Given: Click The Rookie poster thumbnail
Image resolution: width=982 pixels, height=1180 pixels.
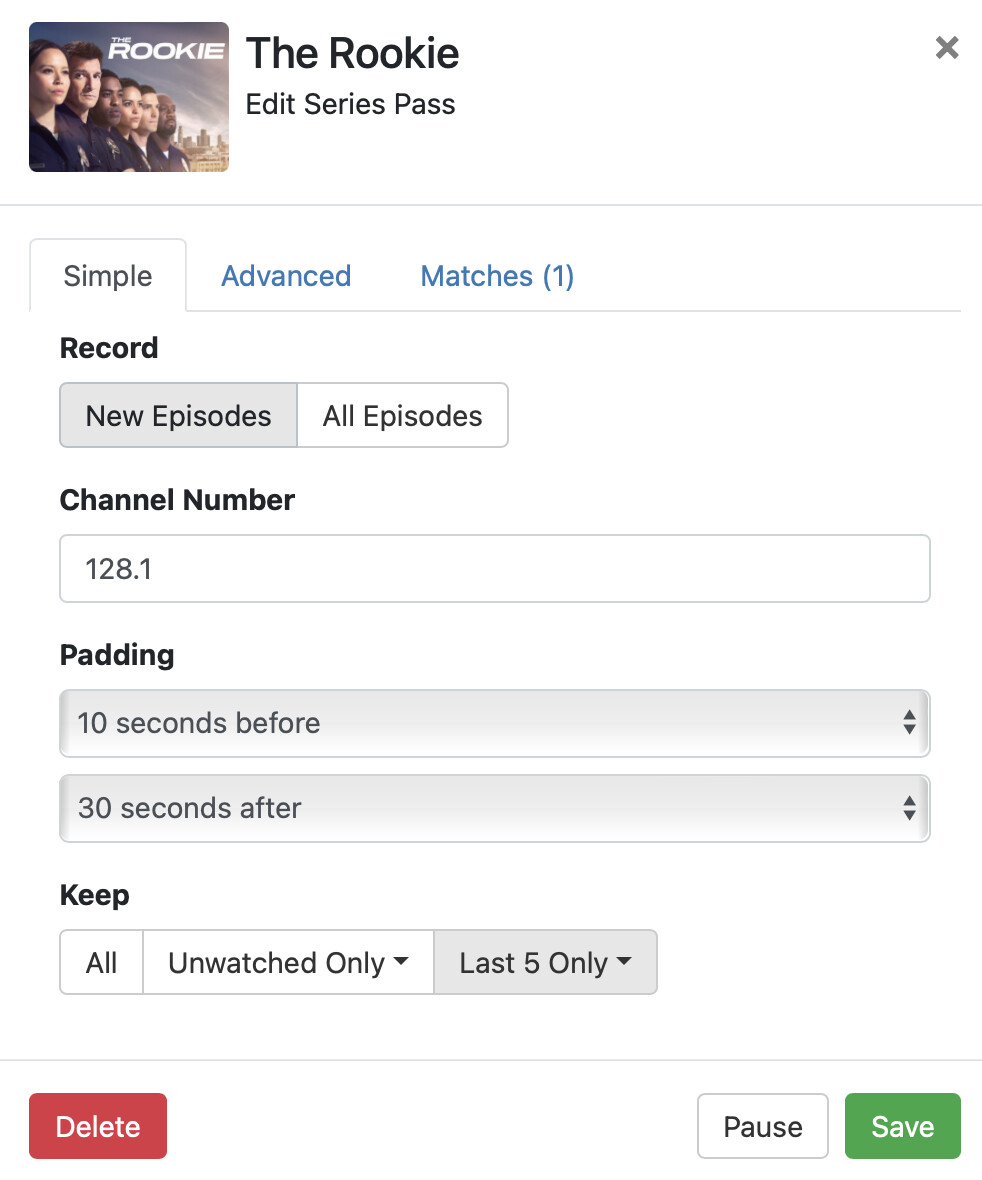Looking at the screenshot, I should click(129, 97).
